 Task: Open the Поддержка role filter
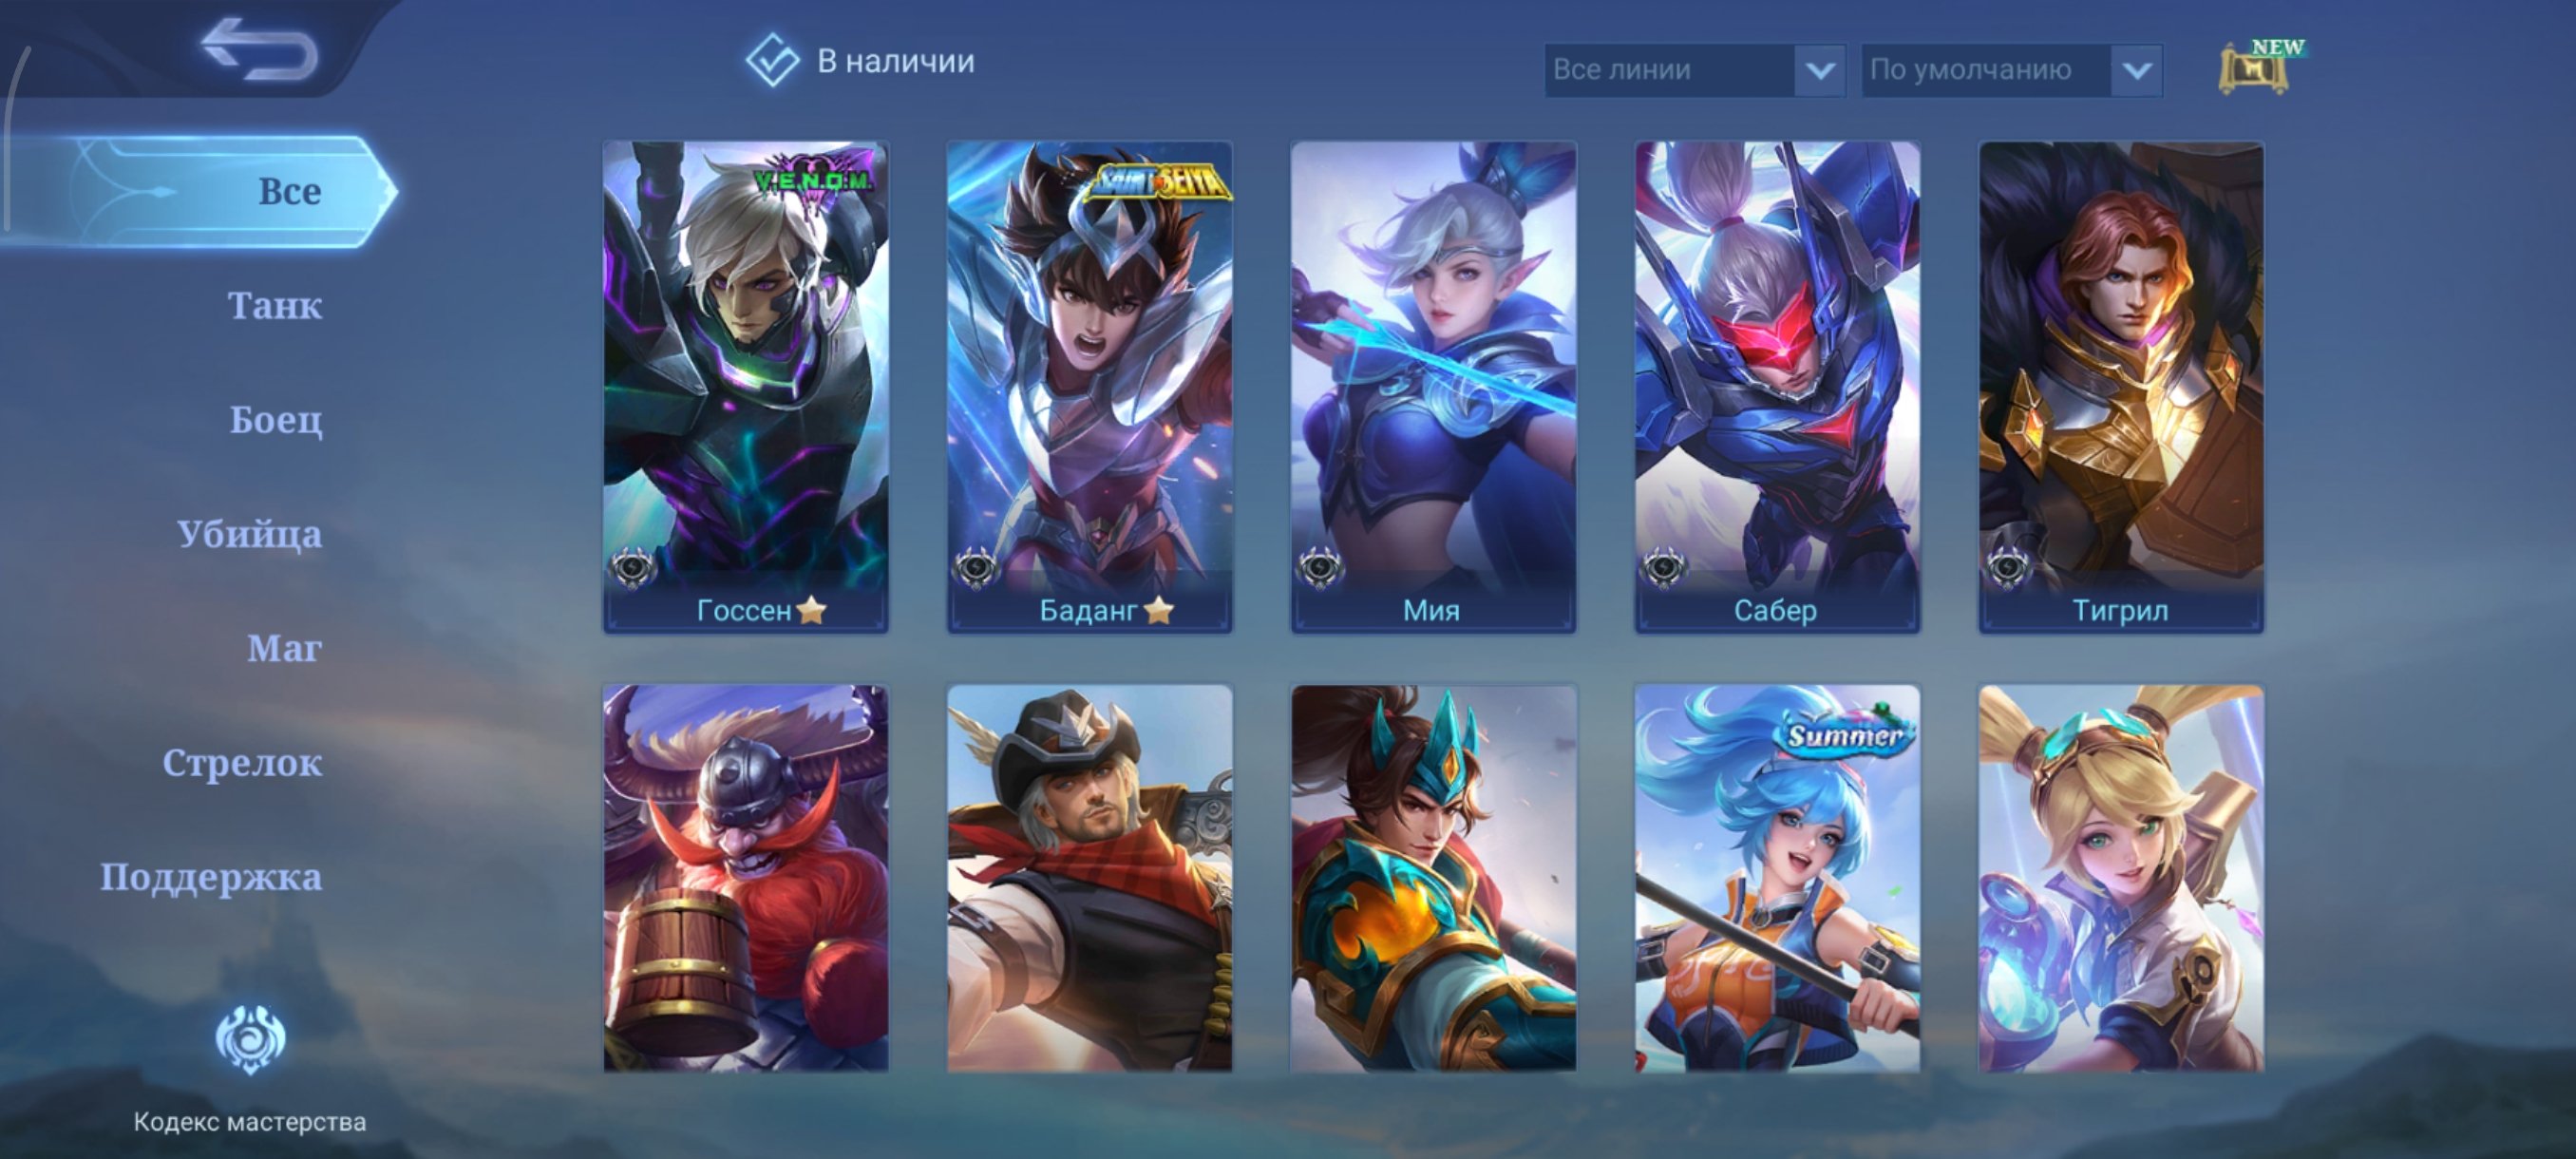pos(211,877)
